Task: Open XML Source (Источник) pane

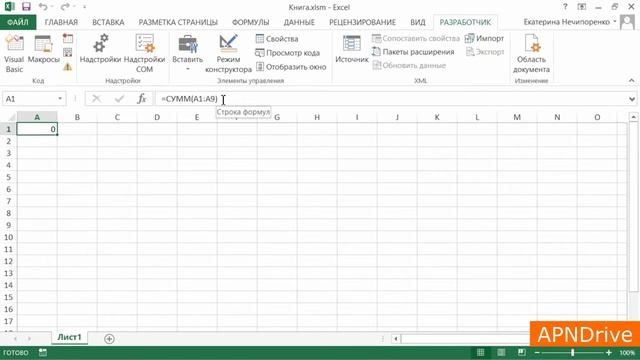Action: (x=351, y=50)
